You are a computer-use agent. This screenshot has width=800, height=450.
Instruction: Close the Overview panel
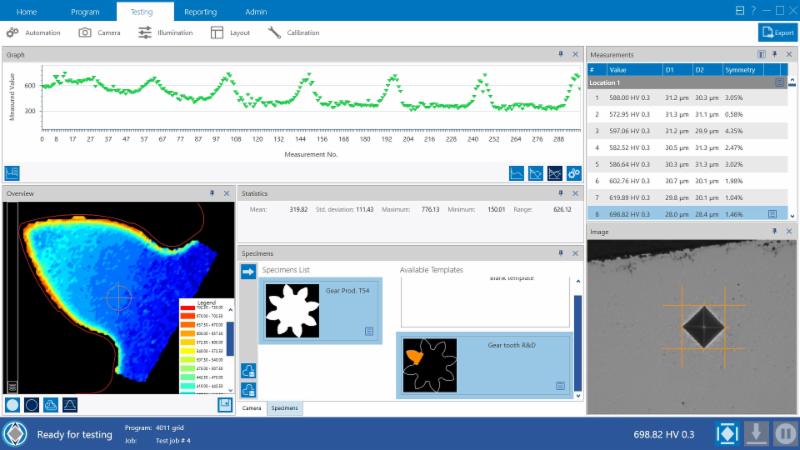(x=227, y=193)
